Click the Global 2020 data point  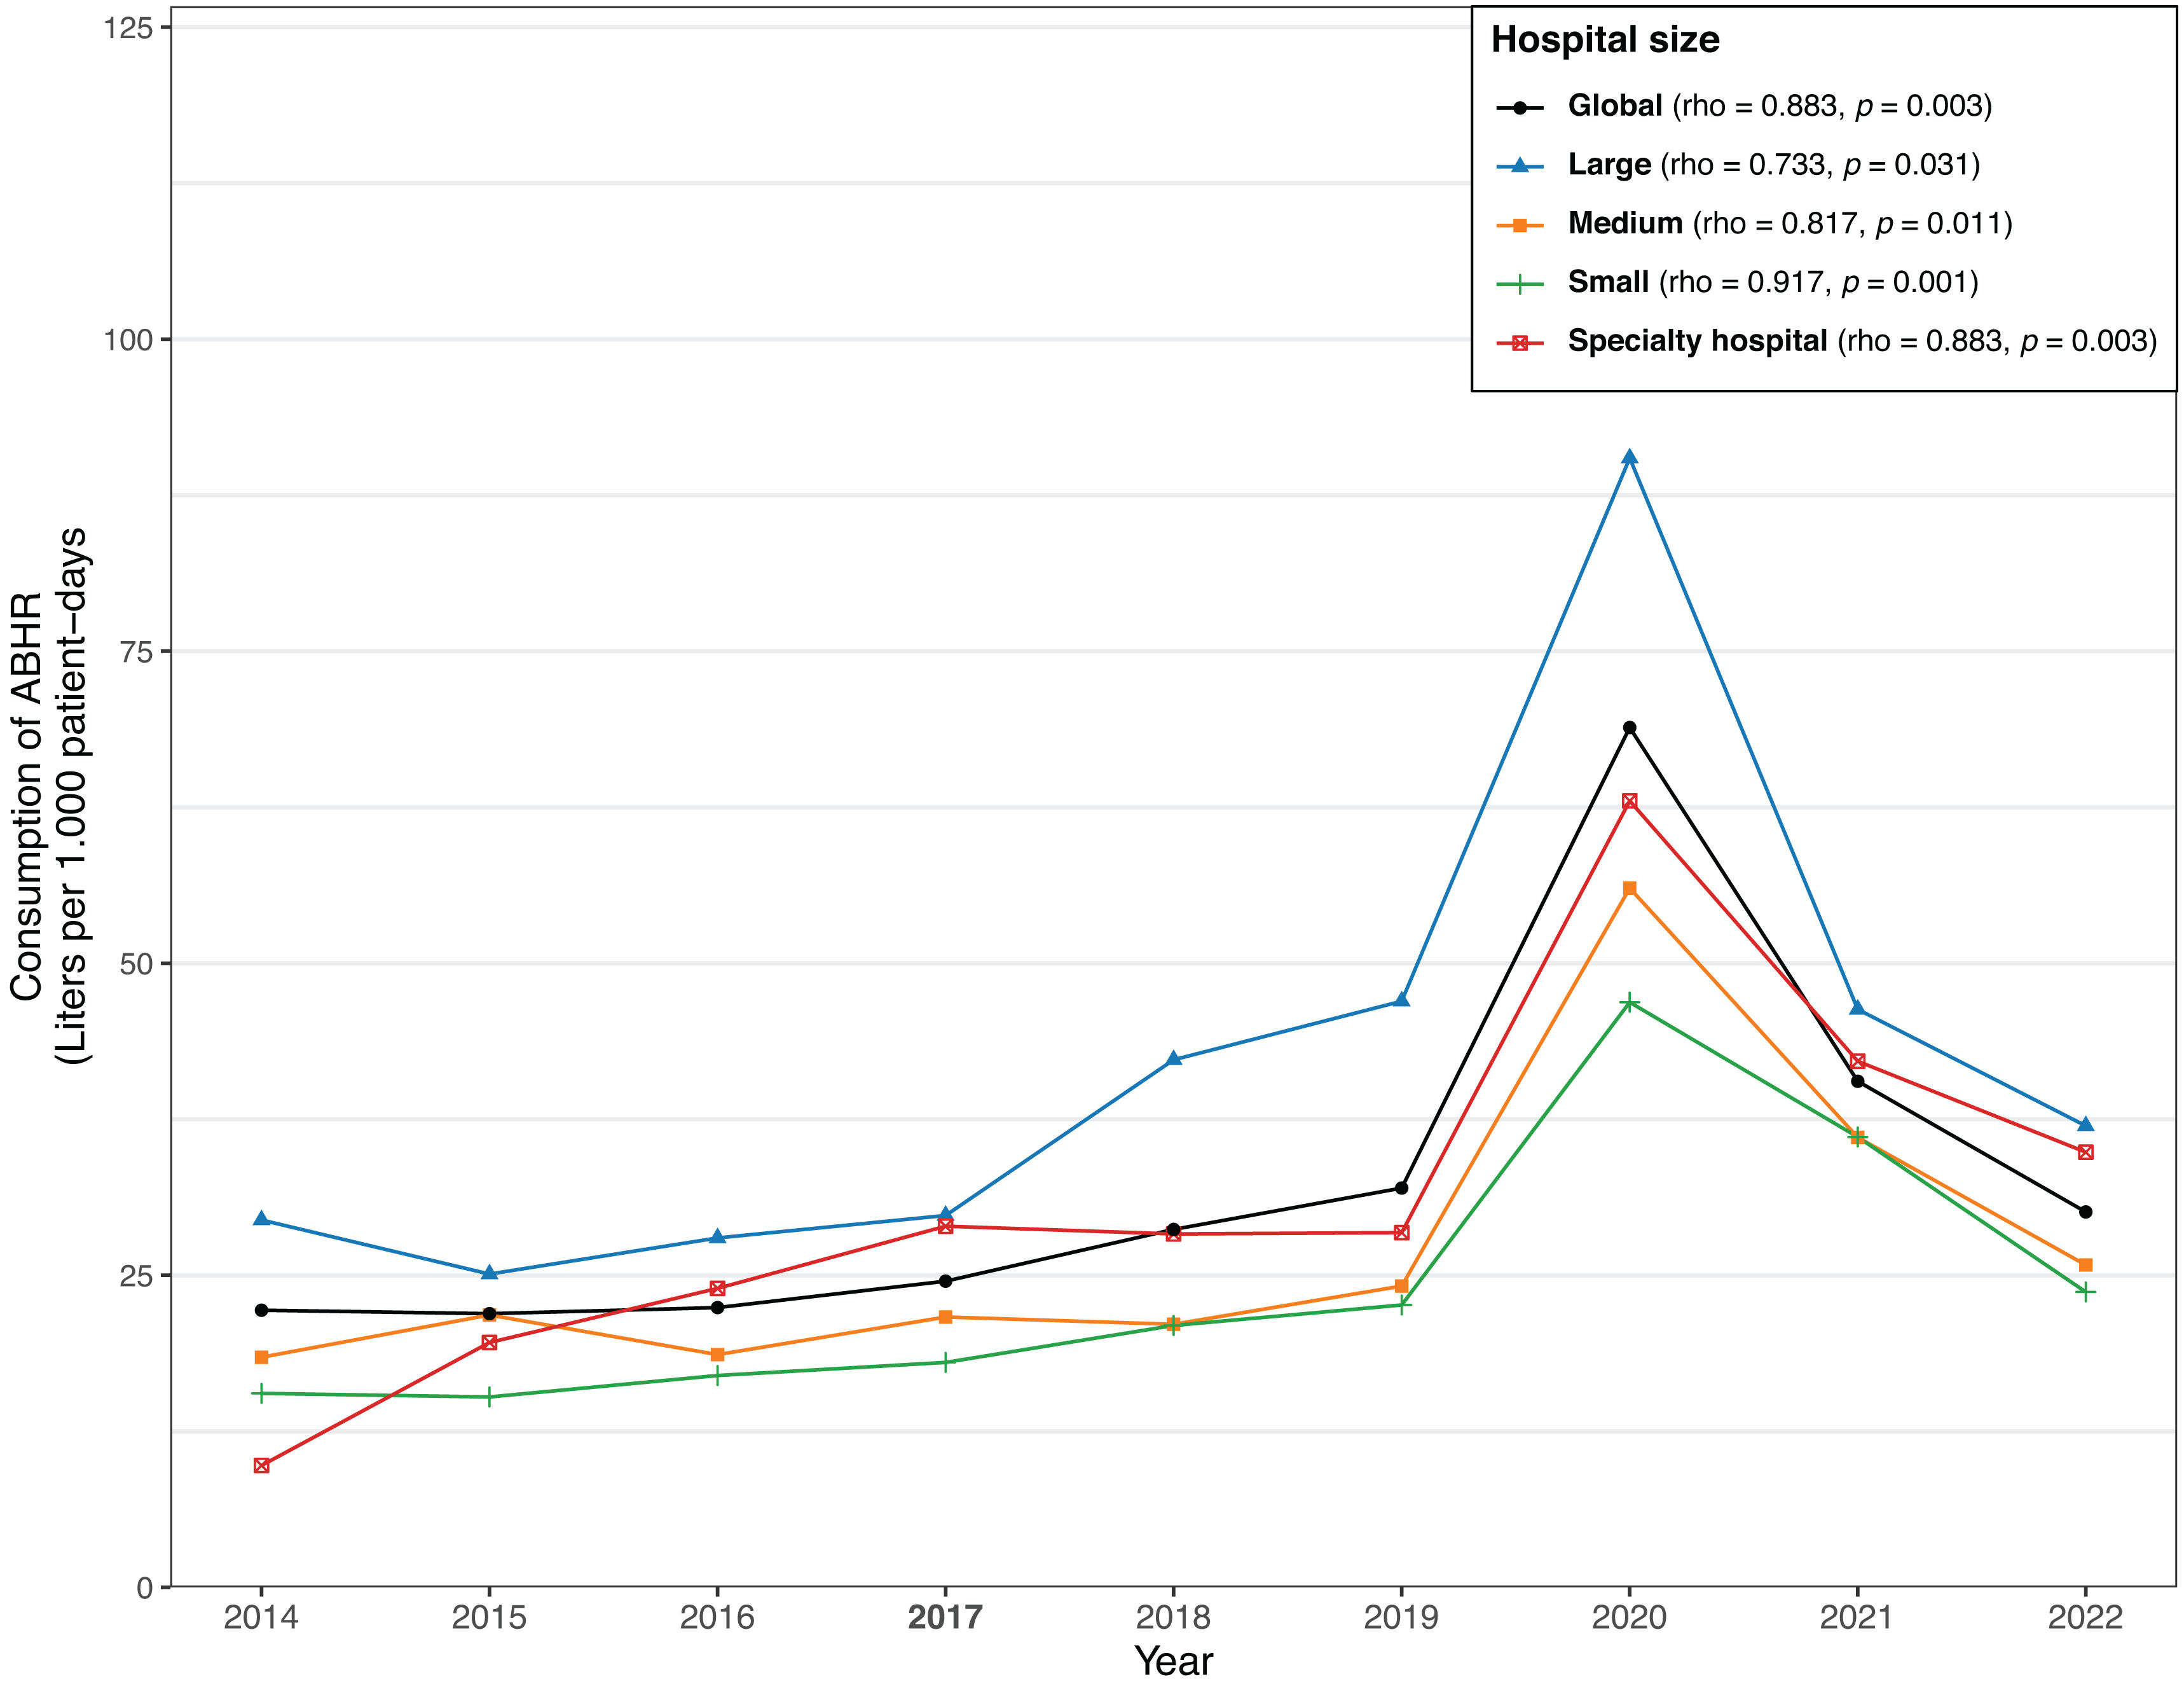(x=1629, y=728)
